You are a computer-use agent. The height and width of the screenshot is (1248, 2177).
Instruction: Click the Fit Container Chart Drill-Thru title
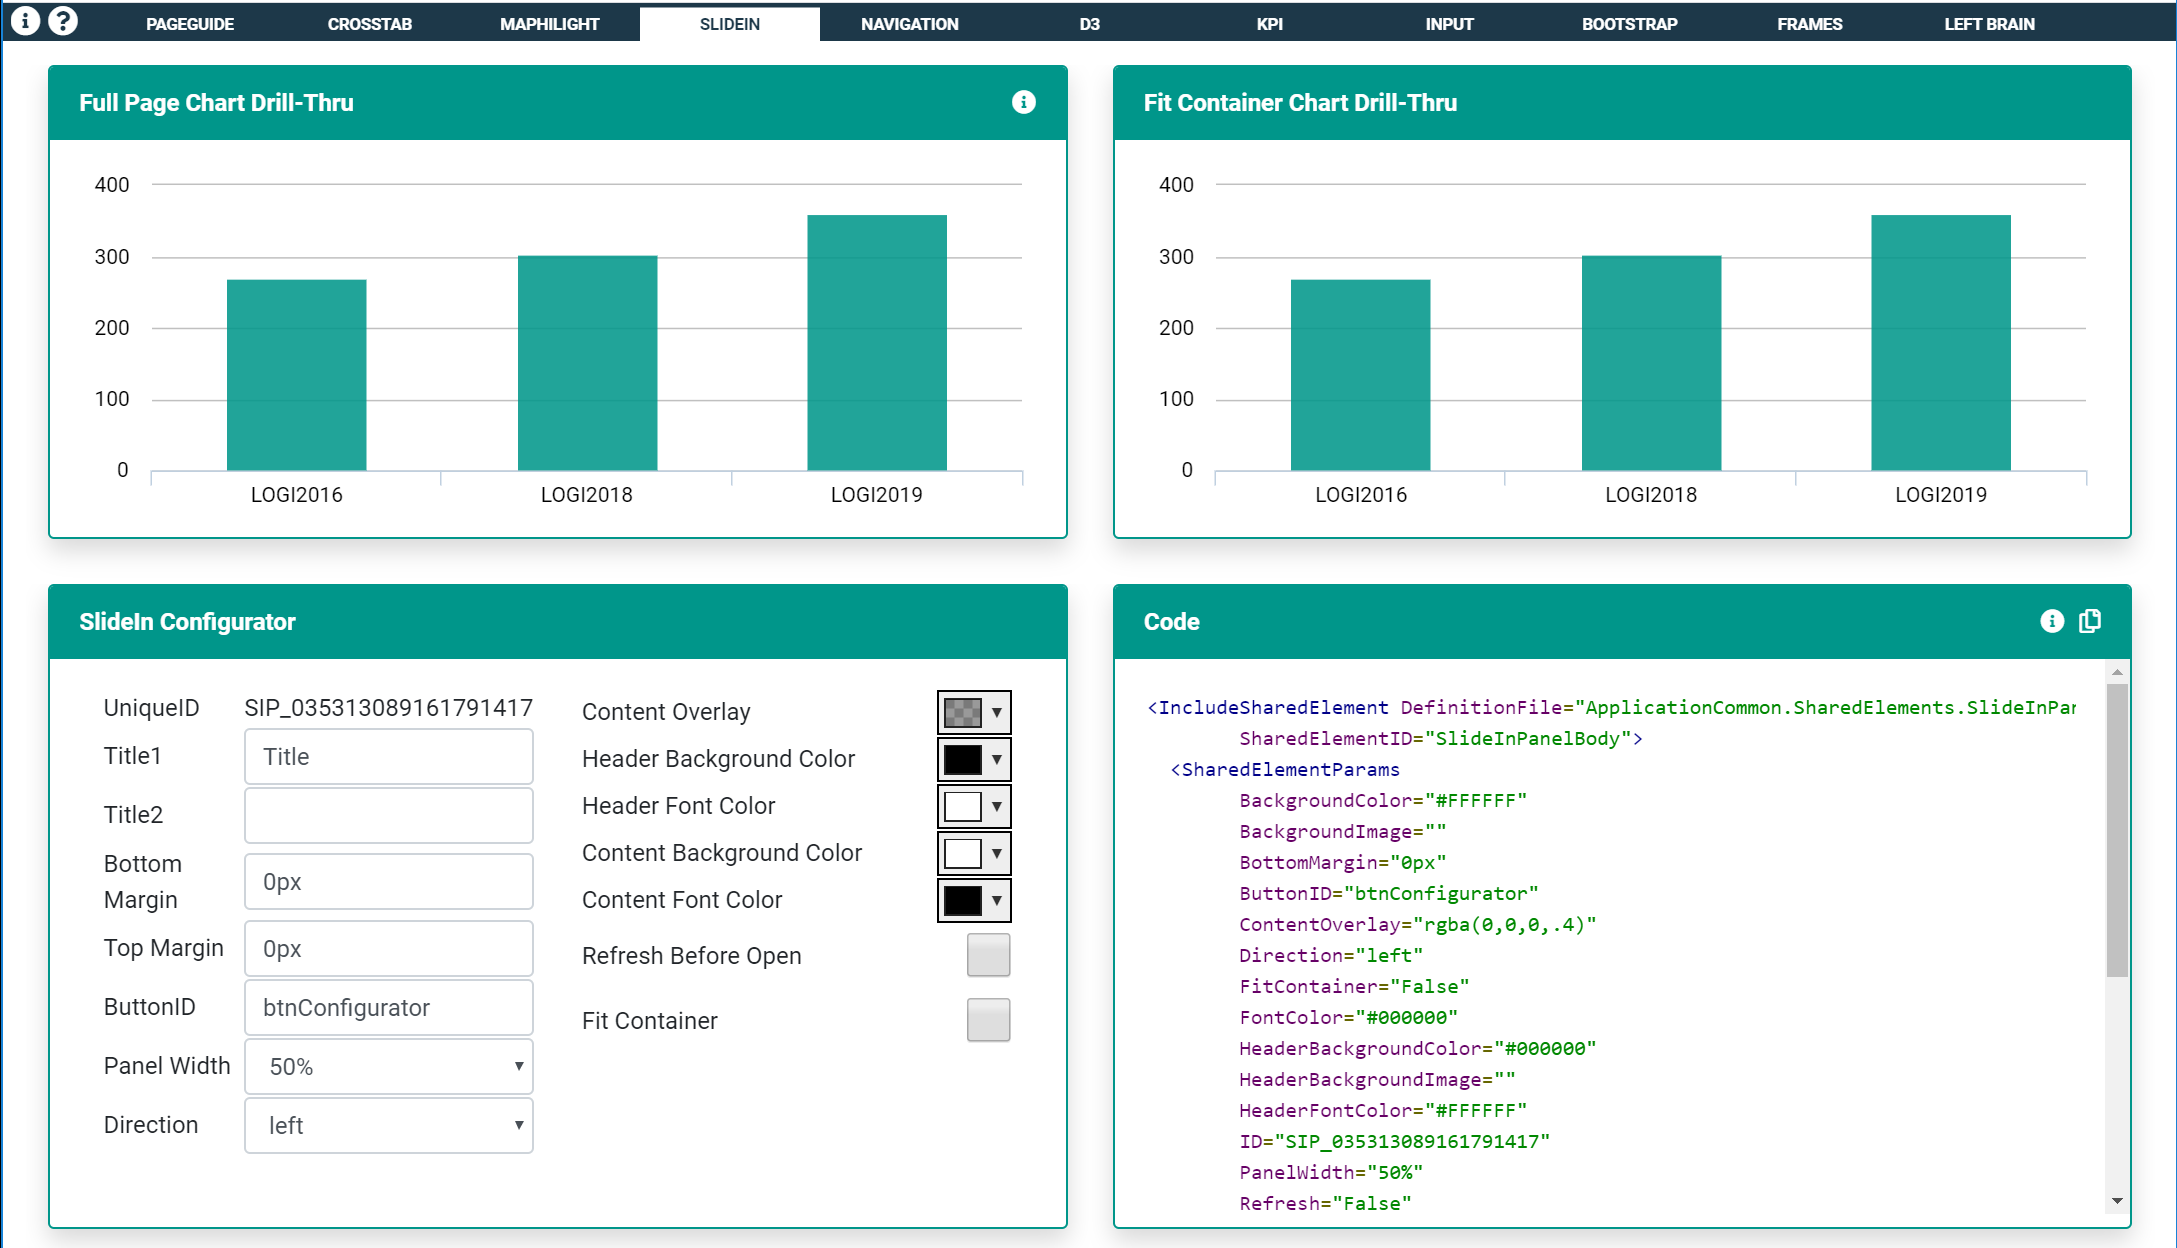coord(1300,103)
